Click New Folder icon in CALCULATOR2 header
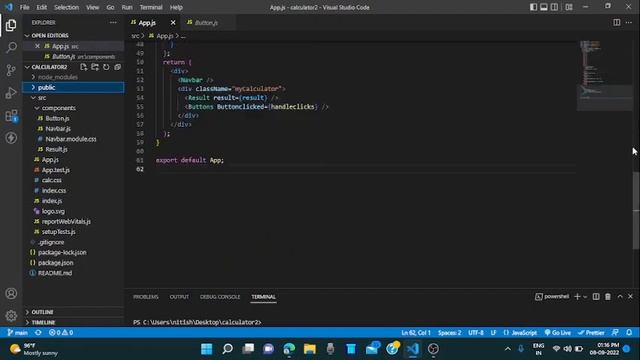640x360 pixels. tap(95, 67)
